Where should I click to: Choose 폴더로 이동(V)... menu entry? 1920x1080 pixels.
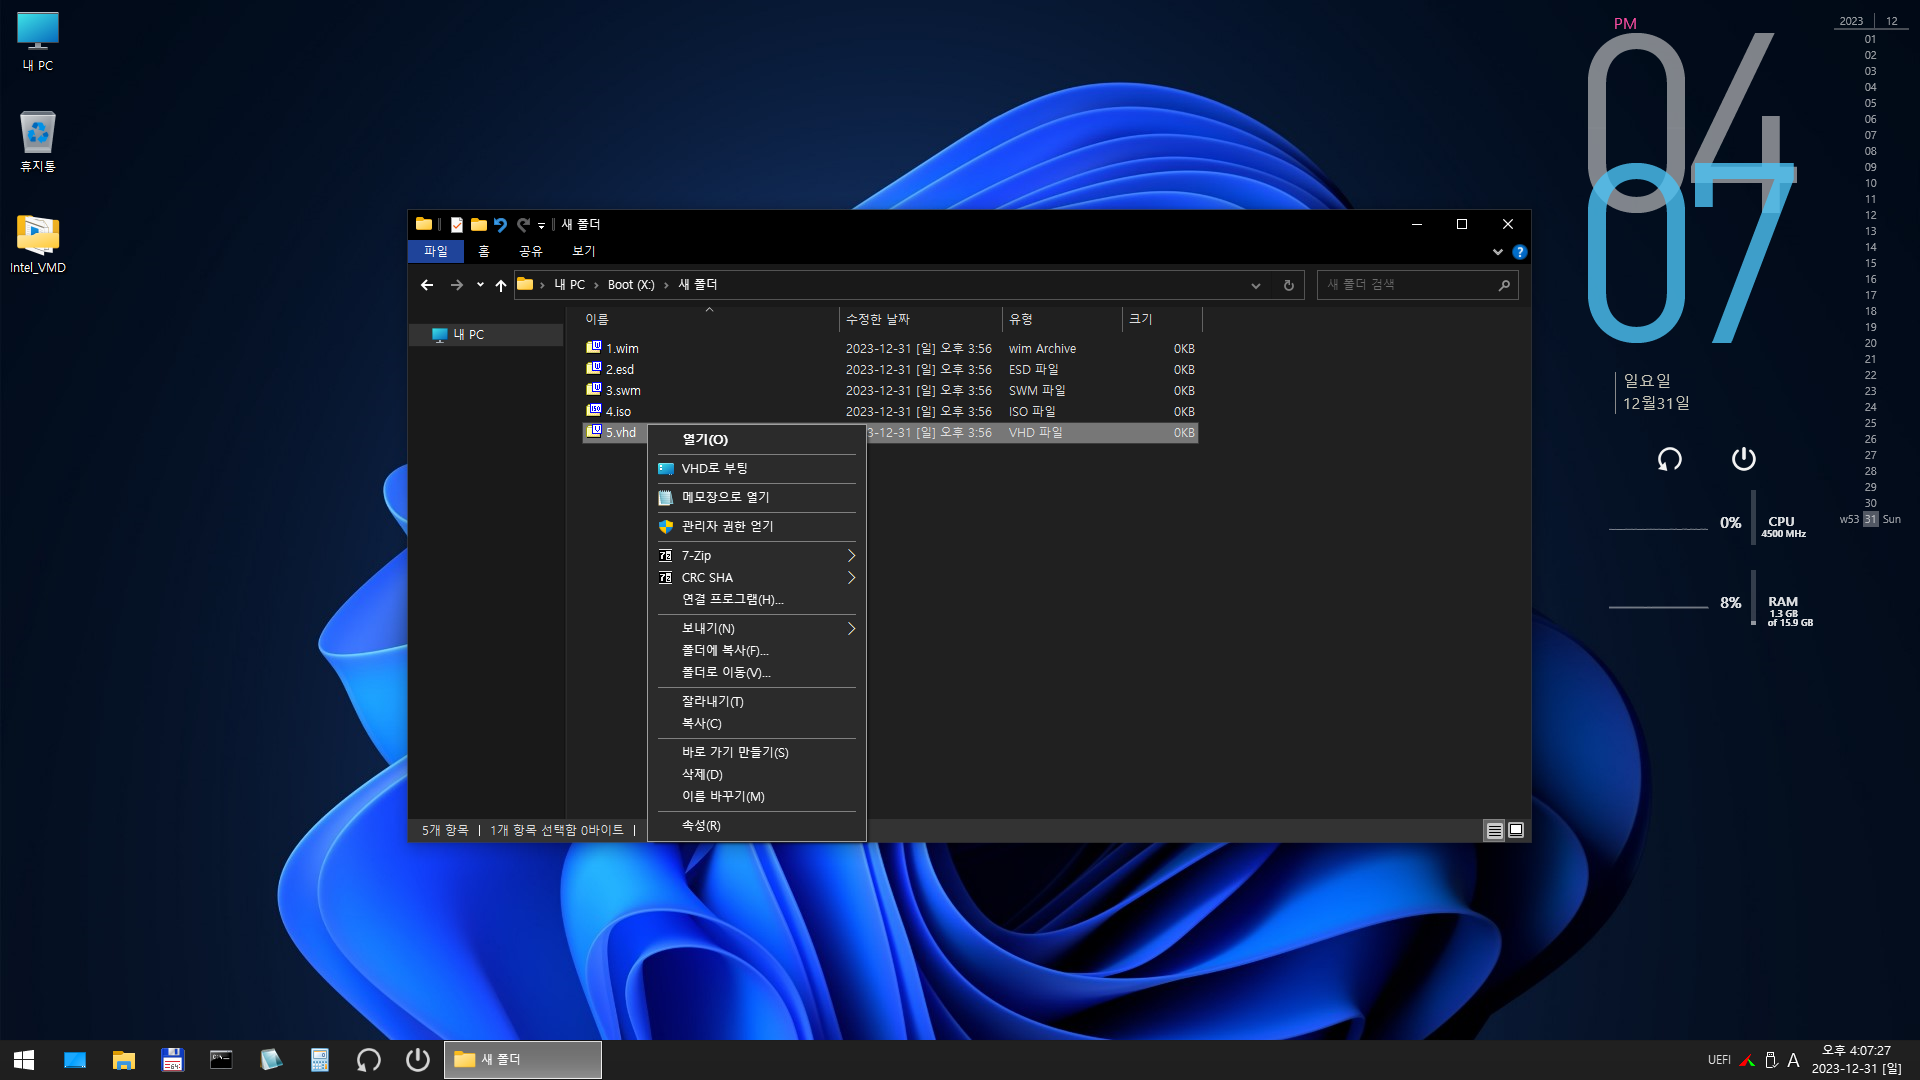point(757,673)
